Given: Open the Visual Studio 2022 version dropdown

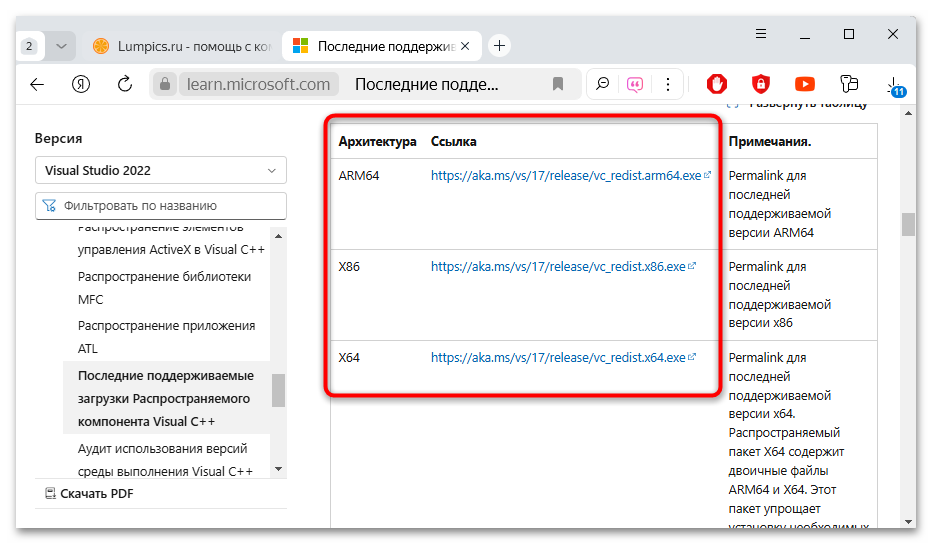Looking at the screenshot, I should click(x=160, y=170).
